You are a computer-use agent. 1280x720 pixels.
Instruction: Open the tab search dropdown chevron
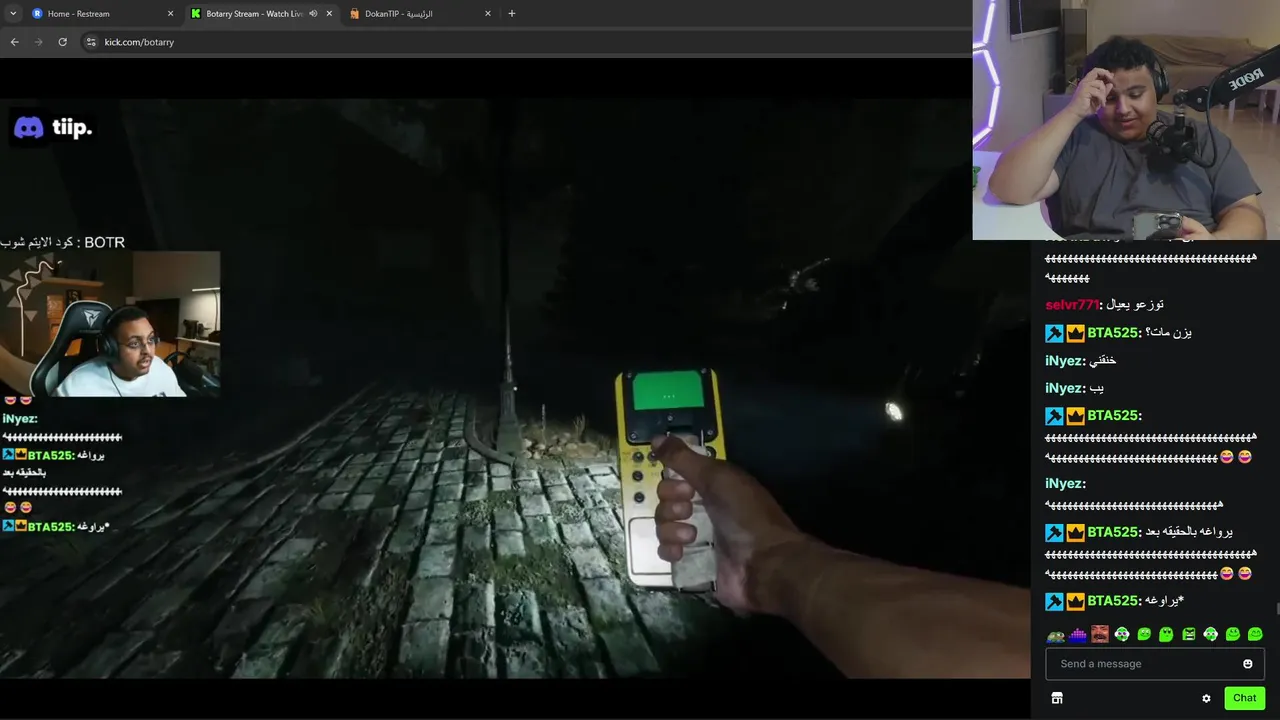(x=13, y=13)
